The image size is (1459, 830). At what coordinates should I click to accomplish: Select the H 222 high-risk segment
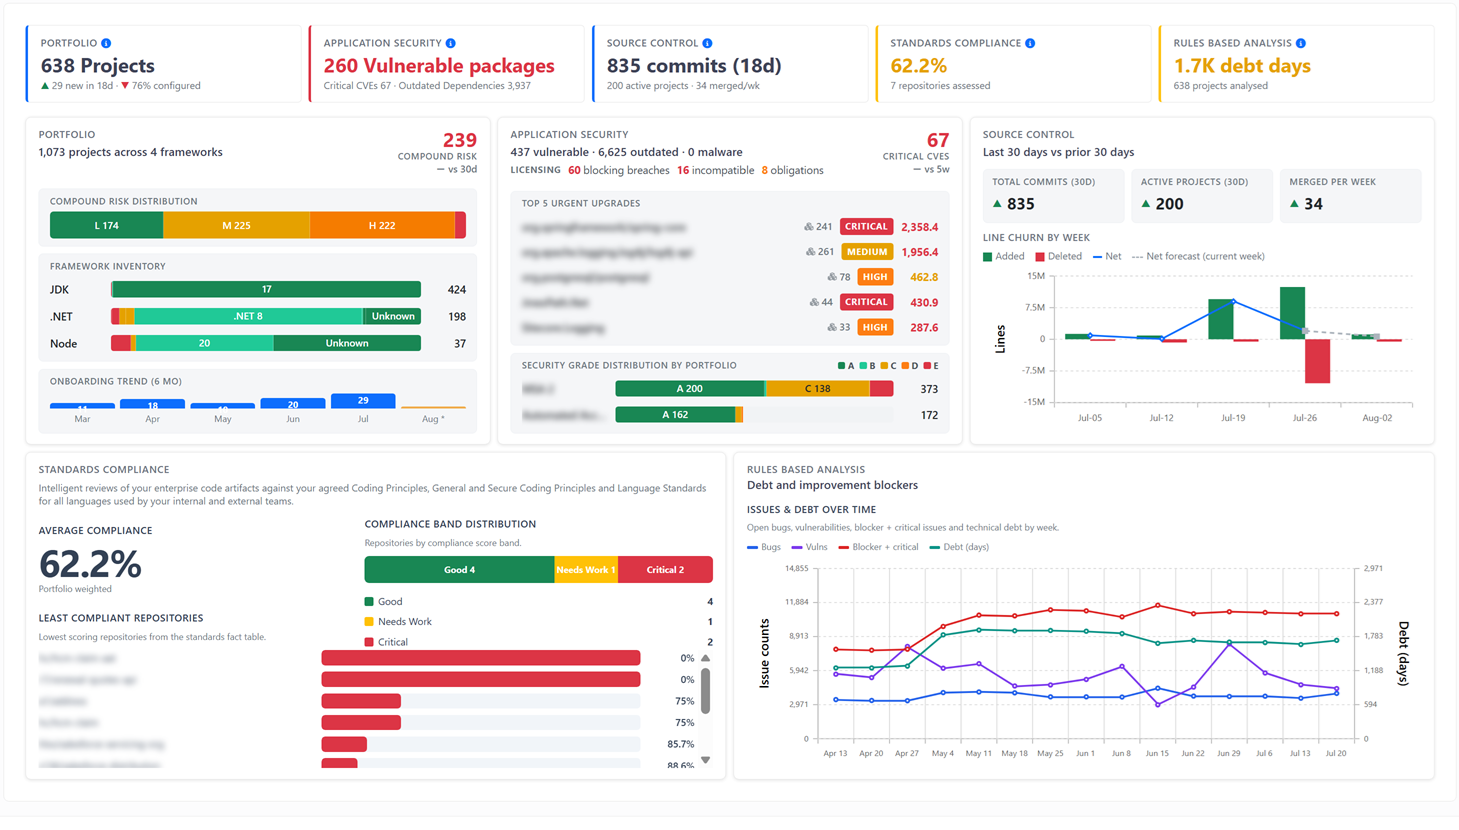[x=382, y=226]
